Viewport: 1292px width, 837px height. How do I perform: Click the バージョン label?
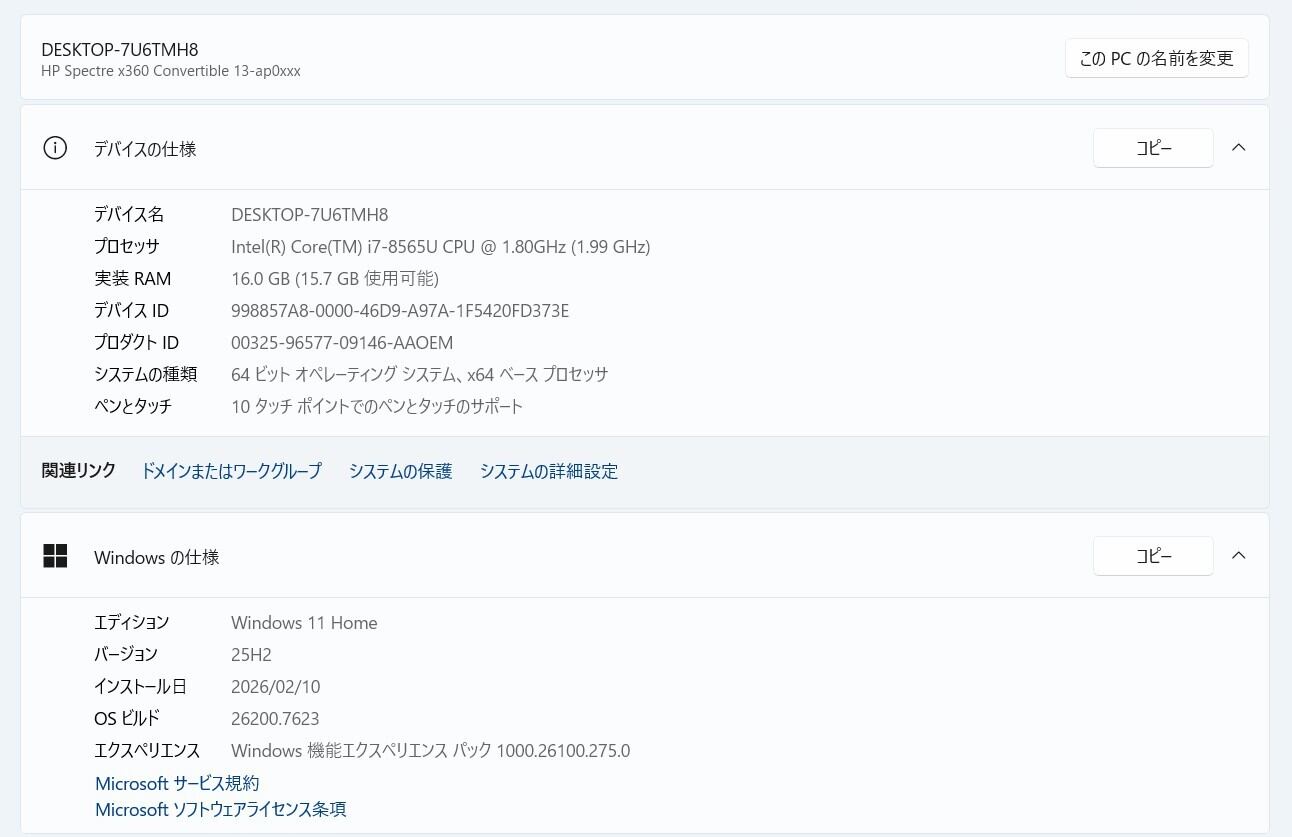[126, 654]
